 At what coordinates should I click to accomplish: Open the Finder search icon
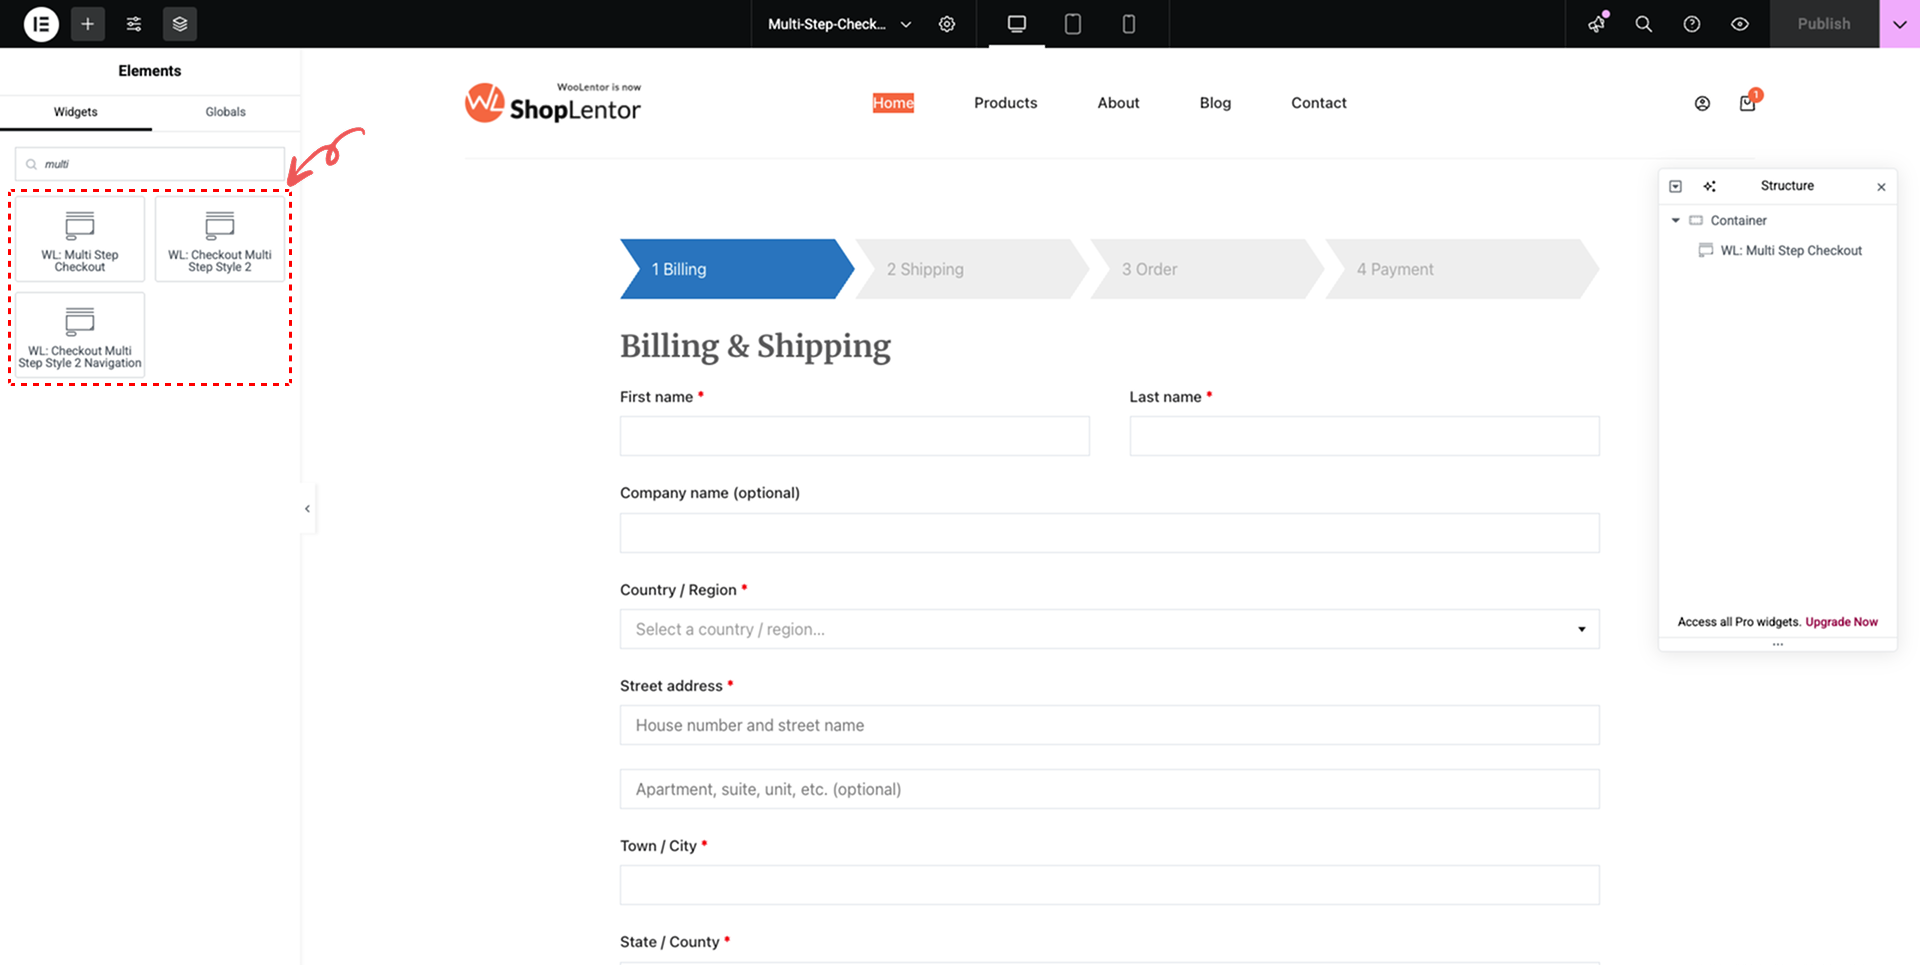click(x=1643, y=23)
